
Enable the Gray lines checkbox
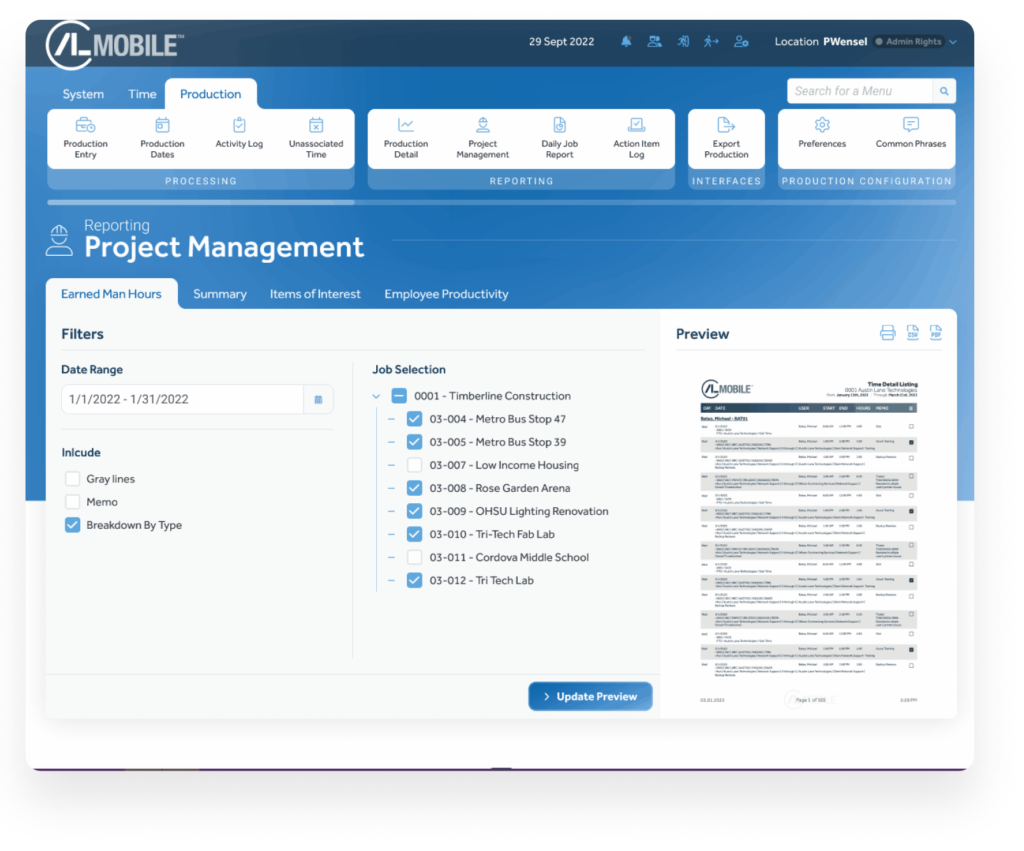(72, 478)
